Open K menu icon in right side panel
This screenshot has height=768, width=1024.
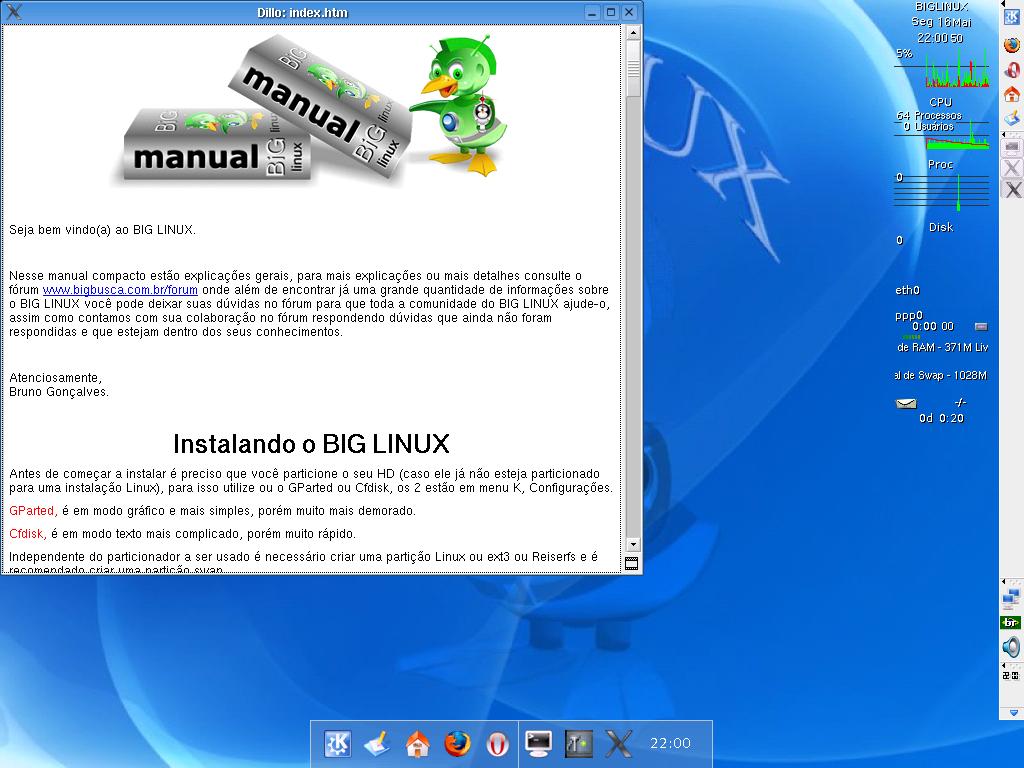point(1012,17)
